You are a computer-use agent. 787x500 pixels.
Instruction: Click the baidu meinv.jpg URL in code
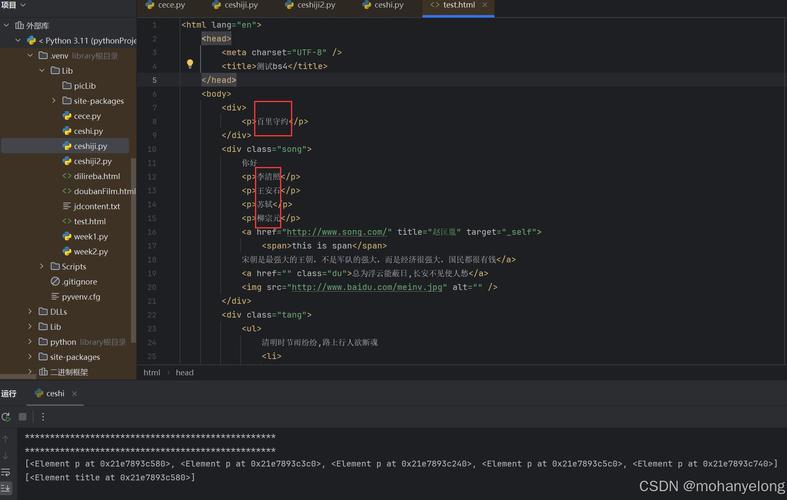367,287
